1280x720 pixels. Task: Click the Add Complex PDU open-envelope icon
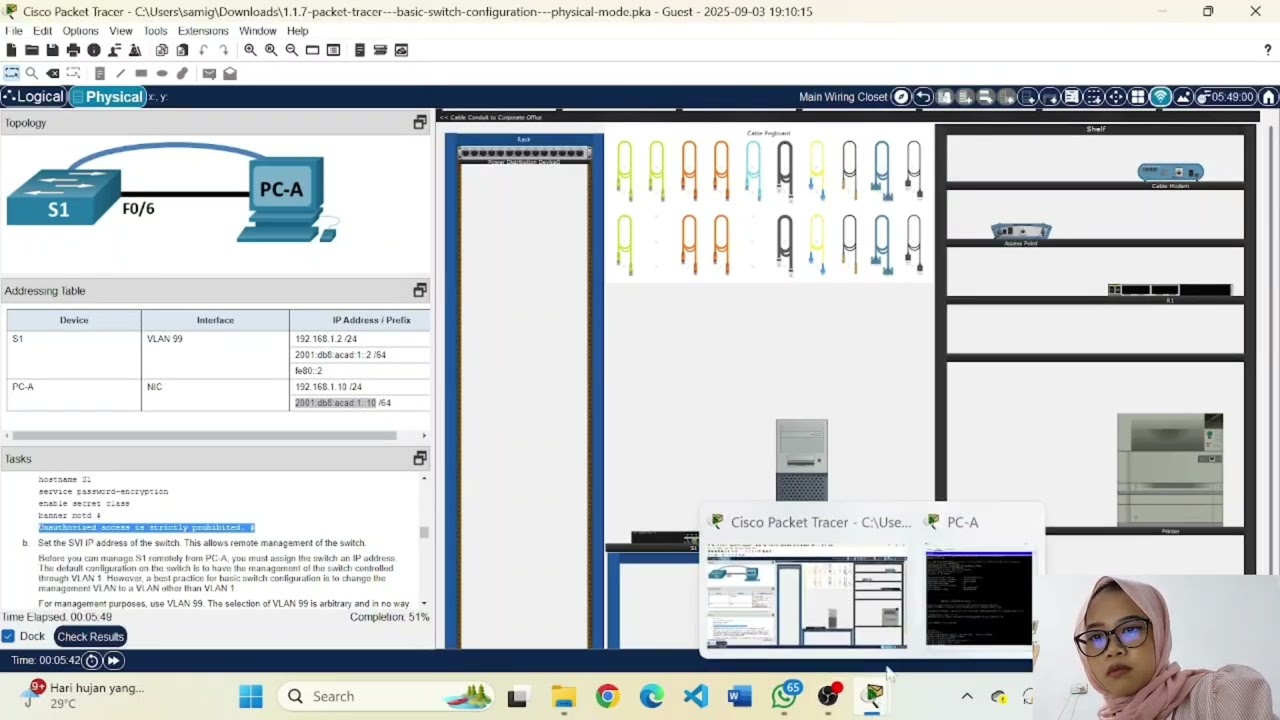230,73
